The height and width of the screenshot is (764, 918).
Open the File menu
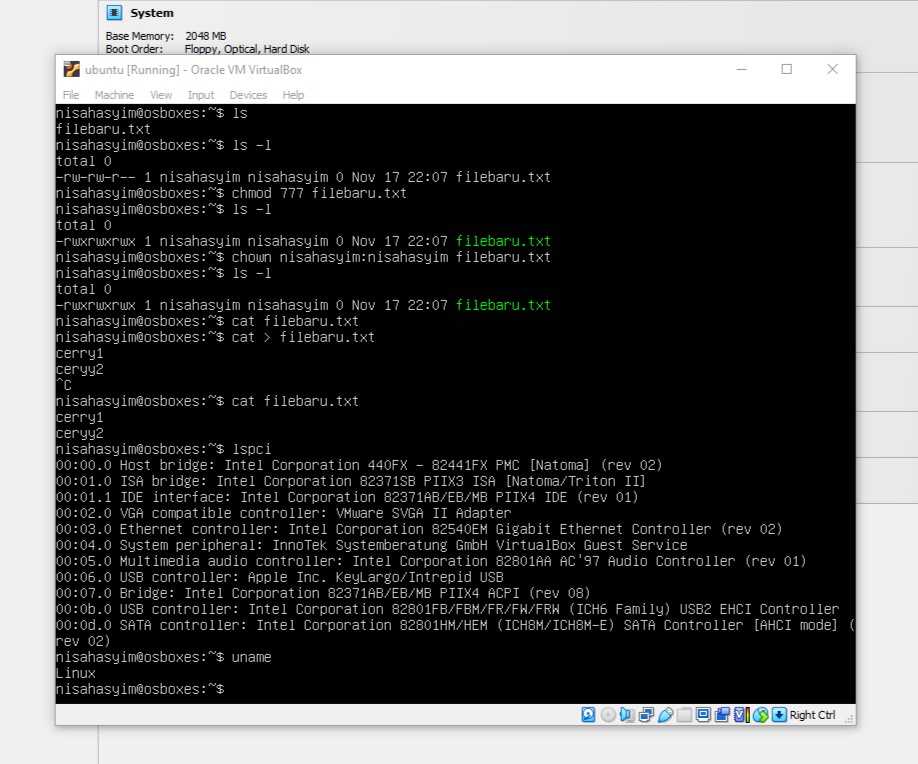pyautogui.click(x=71, y=95)
